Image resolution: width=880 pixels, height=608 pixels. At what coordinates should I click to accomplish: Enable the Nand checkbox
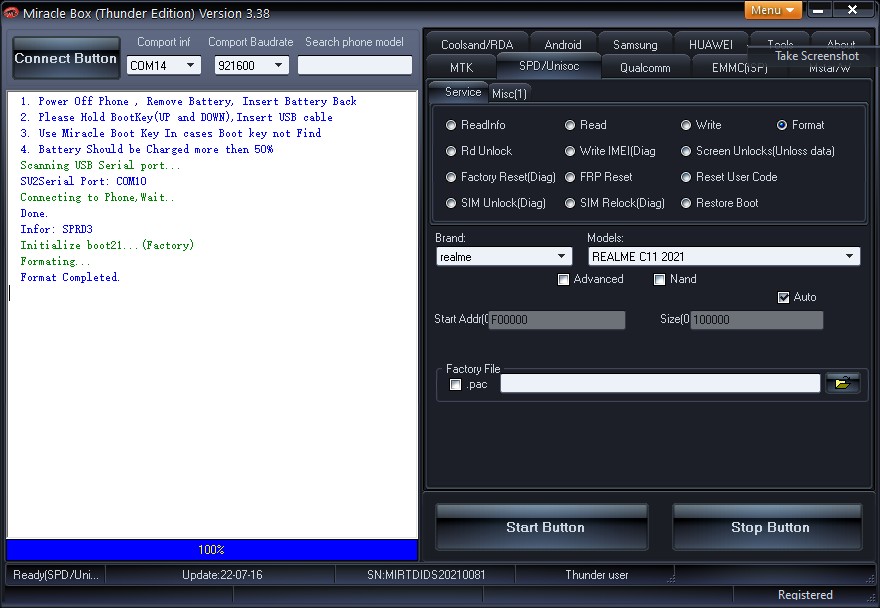pos(659,280)
